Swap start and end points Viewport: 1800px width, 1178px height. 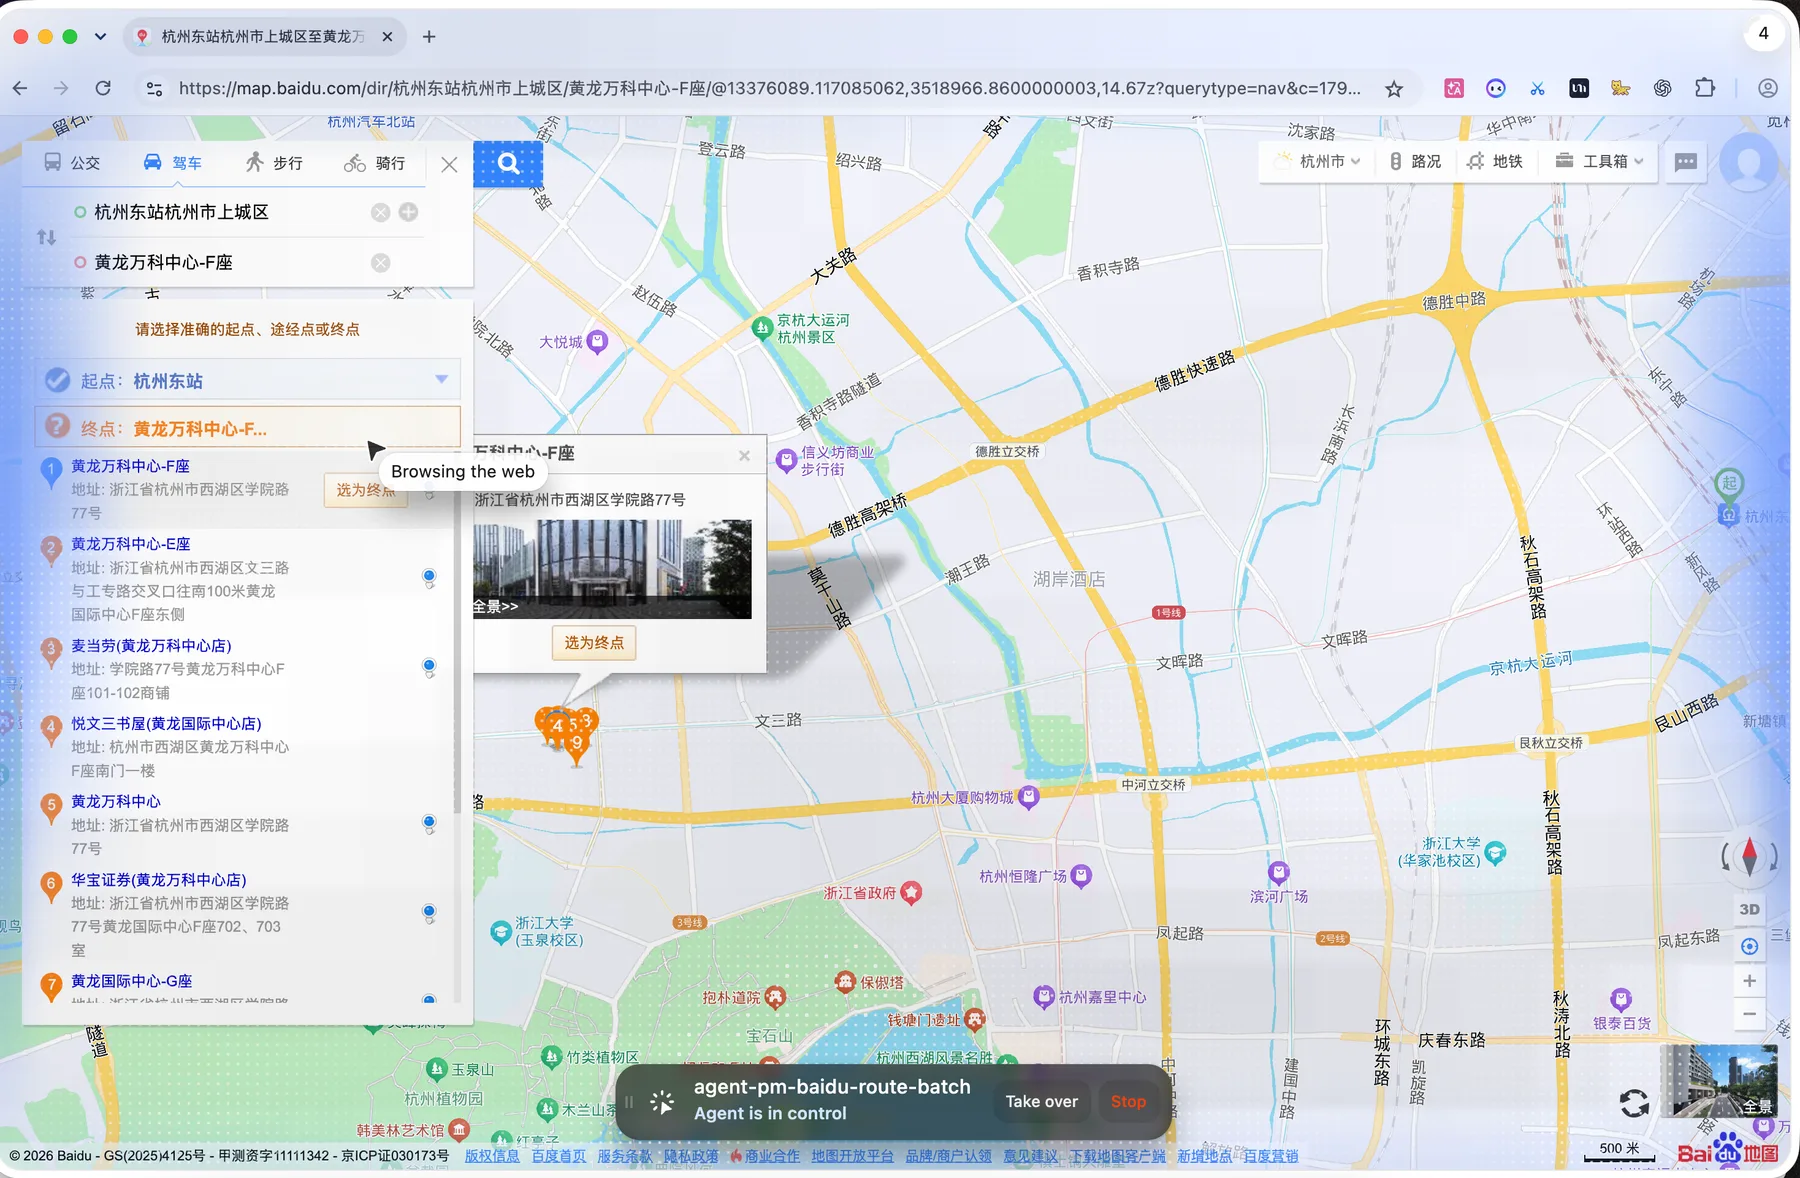[47, 237]
